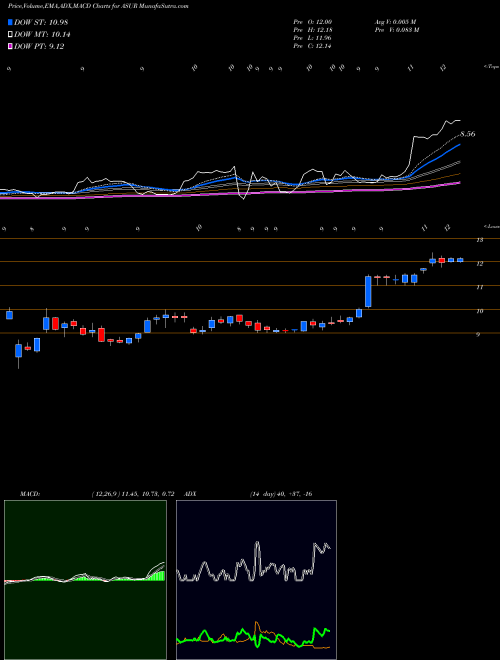Click the 'Avg V: 0.005 M' volume text
Image resolution: width=500 pixels, height=660 pixels.
[395, 21]
